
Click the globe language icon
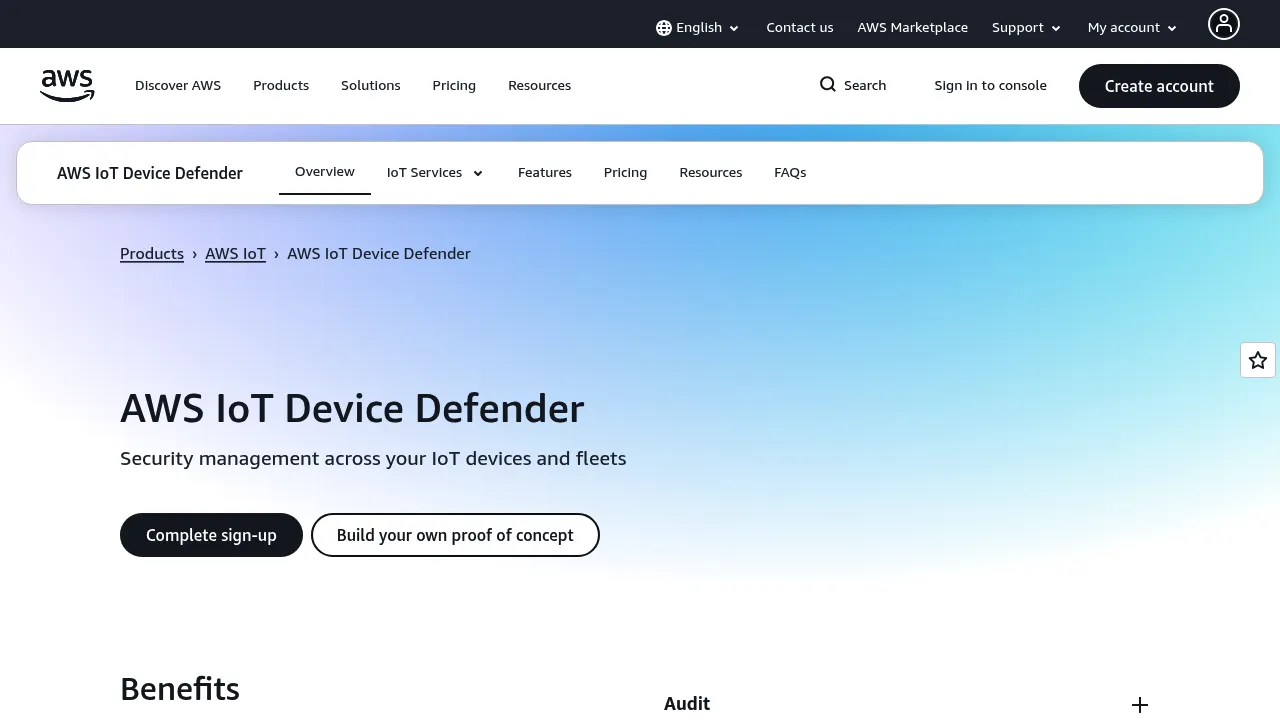click(664, 28)
